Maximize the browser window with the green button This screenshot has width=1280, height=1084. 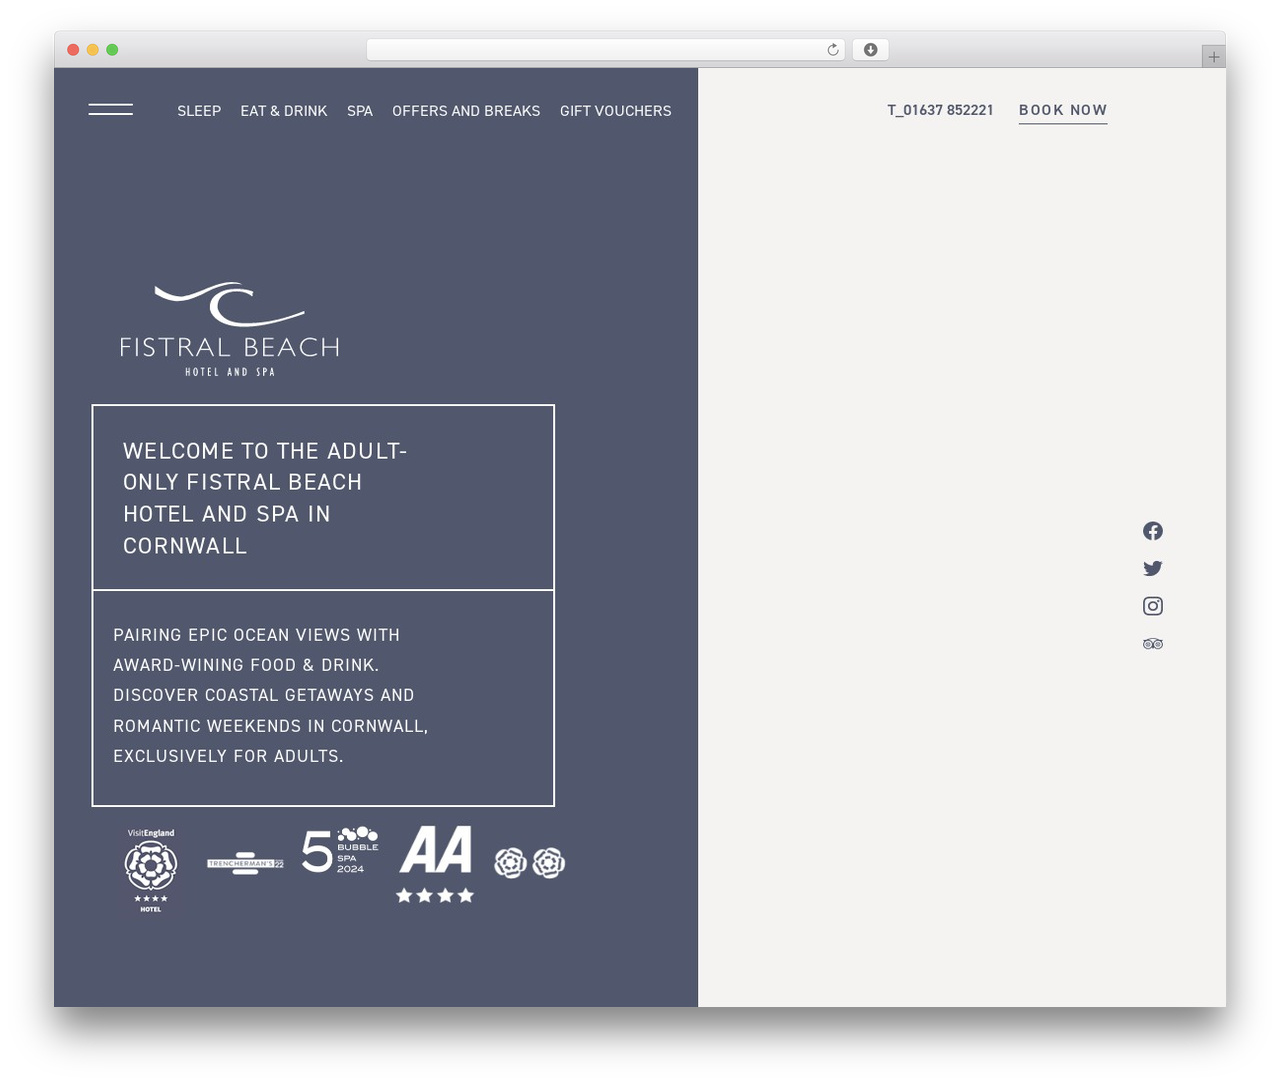(112, 50)
